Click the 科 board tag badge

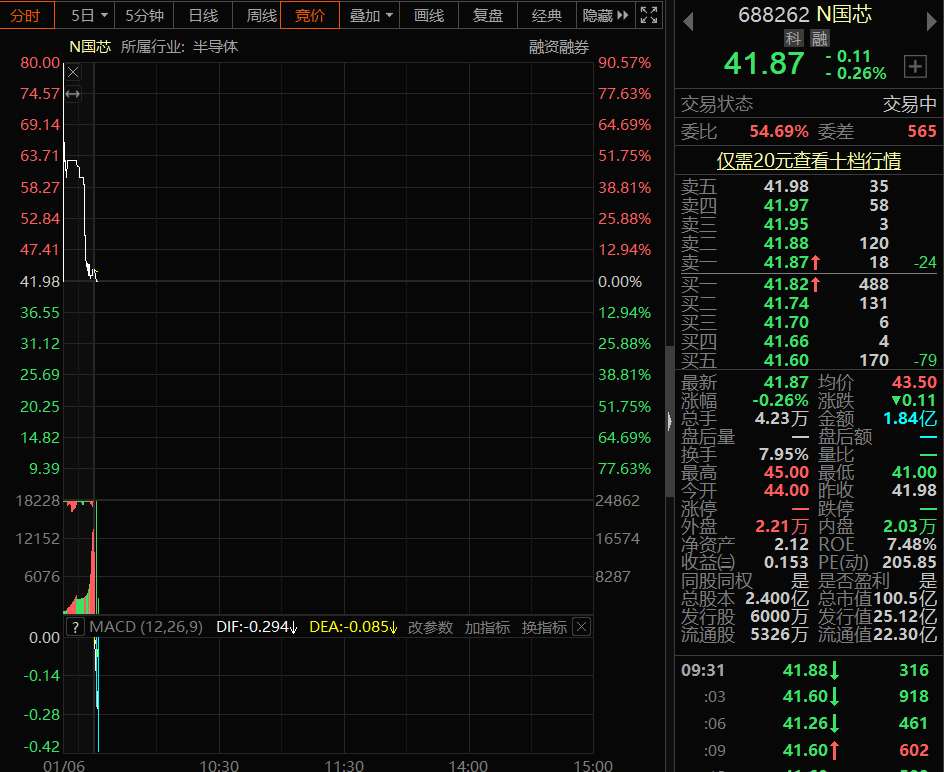coord(793,39)
